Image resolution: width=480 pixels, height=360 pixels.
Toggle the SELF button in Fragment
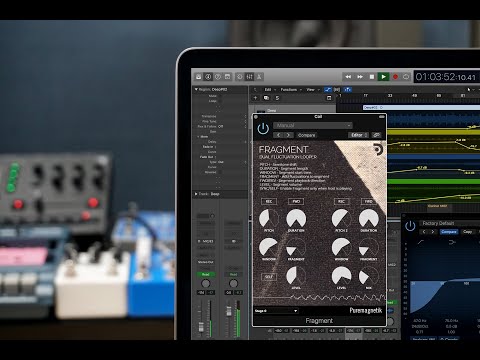coord(269,277)
